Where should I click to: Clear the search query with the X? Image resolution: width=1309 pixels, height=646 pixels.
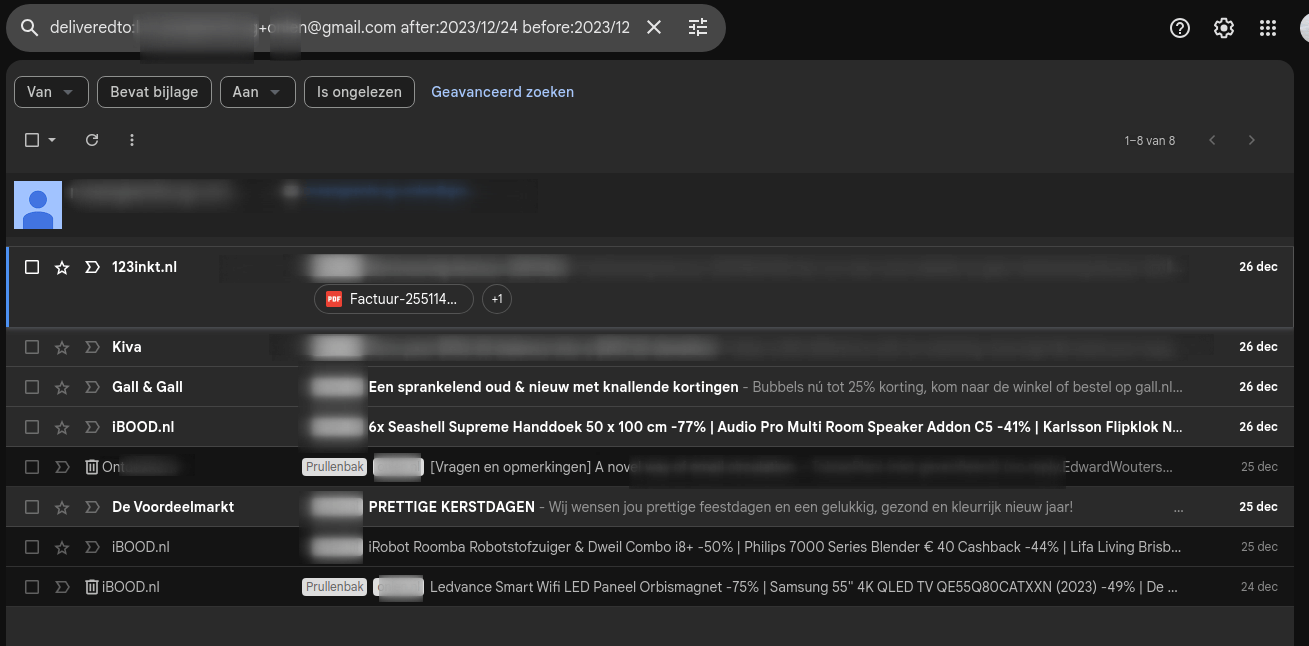click(x=654, y=27)
